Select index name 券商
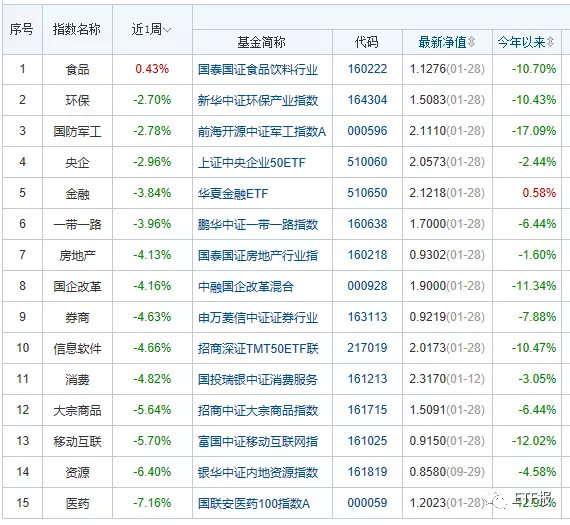570x525 pixels. pyautogui.click(x=77, y=317)
